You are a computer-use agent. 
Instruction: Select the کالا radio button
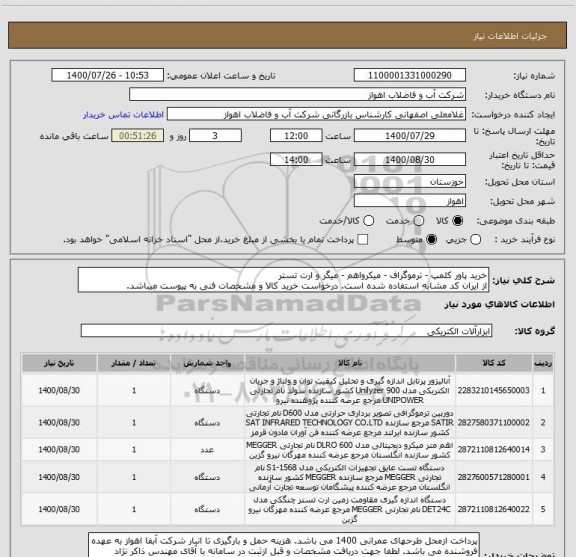tap(458, 221)
